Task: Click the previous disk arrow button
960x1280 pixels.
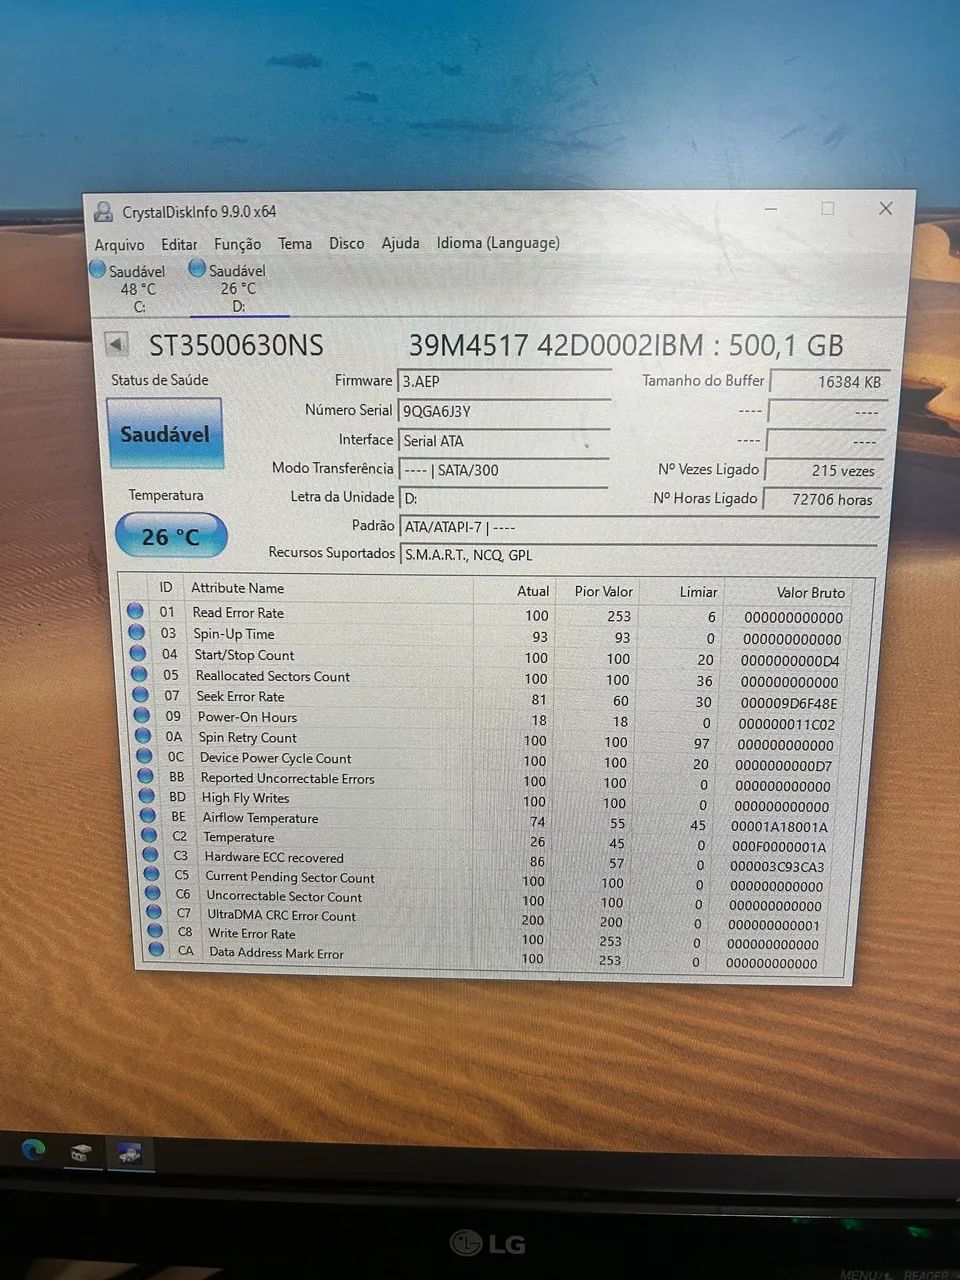Action: 117,345
